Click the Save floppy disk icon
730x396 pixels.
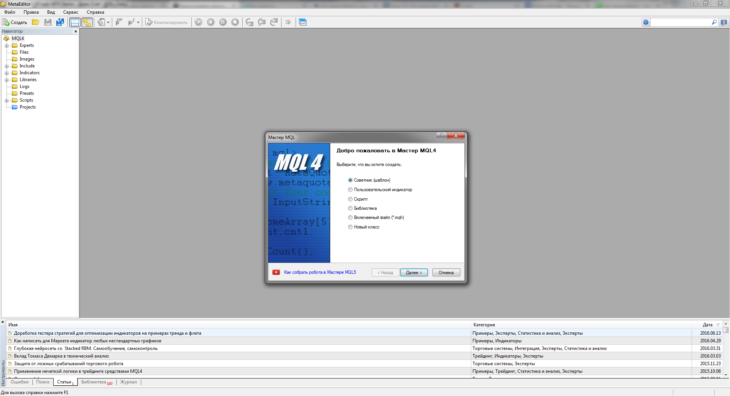click(47, 22)
